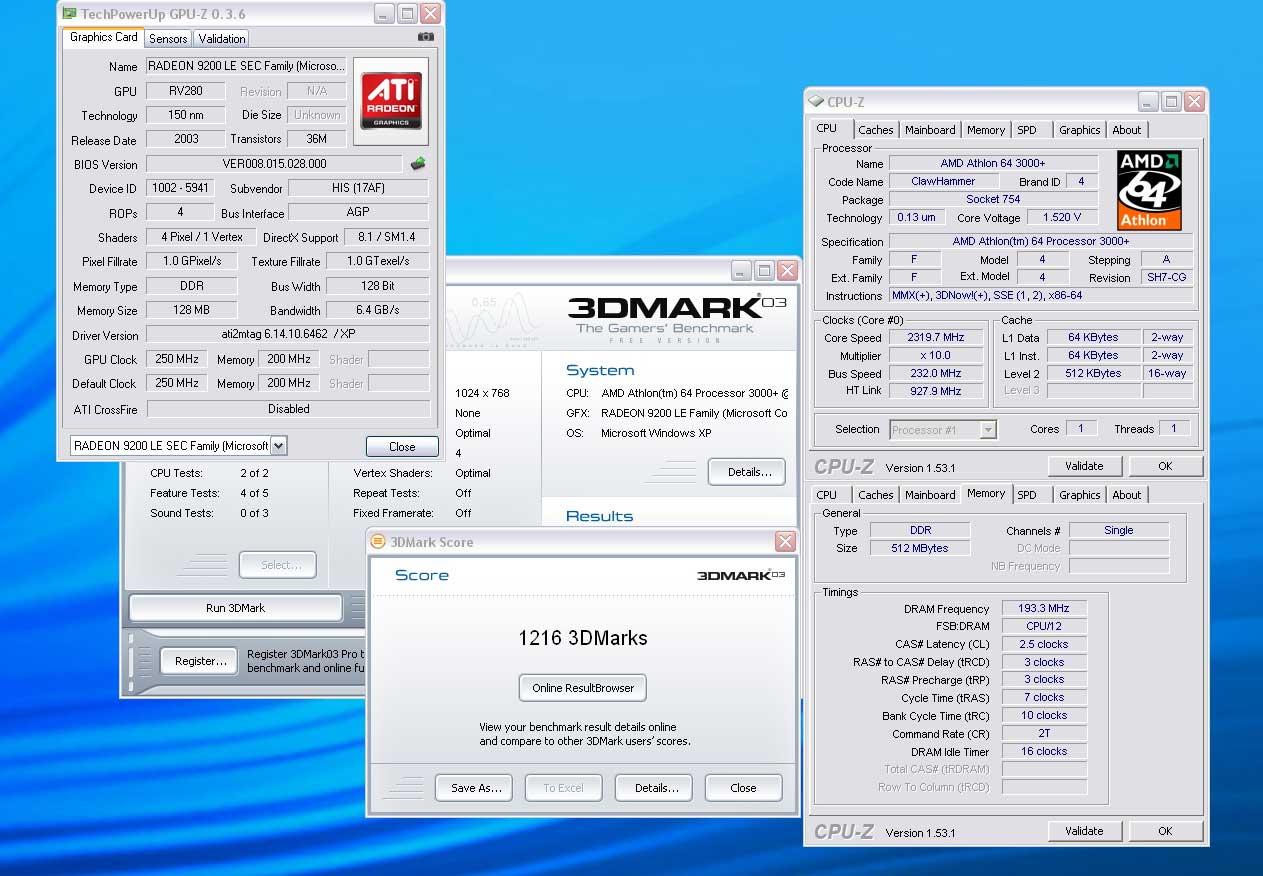Click the AMD Athlon 64 3000+ name field
1263x876 pixels.
(x=993, y=163)
